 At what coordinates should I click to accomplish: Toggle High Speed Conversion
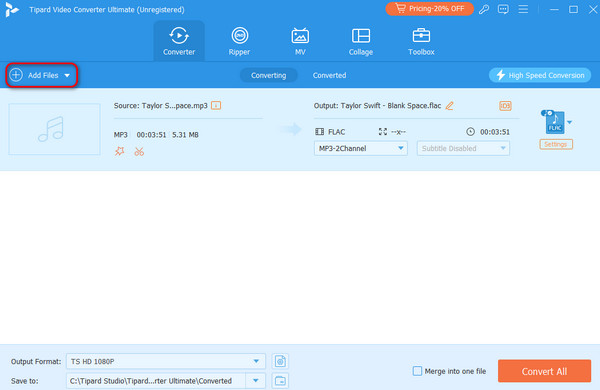(540, 75)
